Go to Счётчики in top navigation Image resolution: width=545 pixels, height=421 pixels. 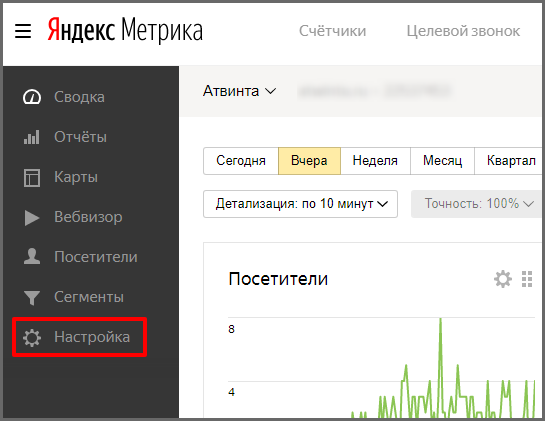[332, 31]
